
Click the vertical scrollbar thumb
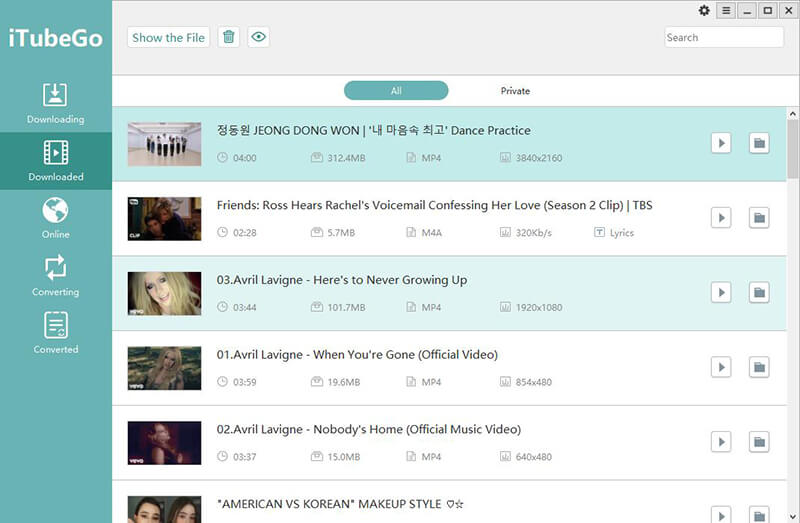pos(793,150)
